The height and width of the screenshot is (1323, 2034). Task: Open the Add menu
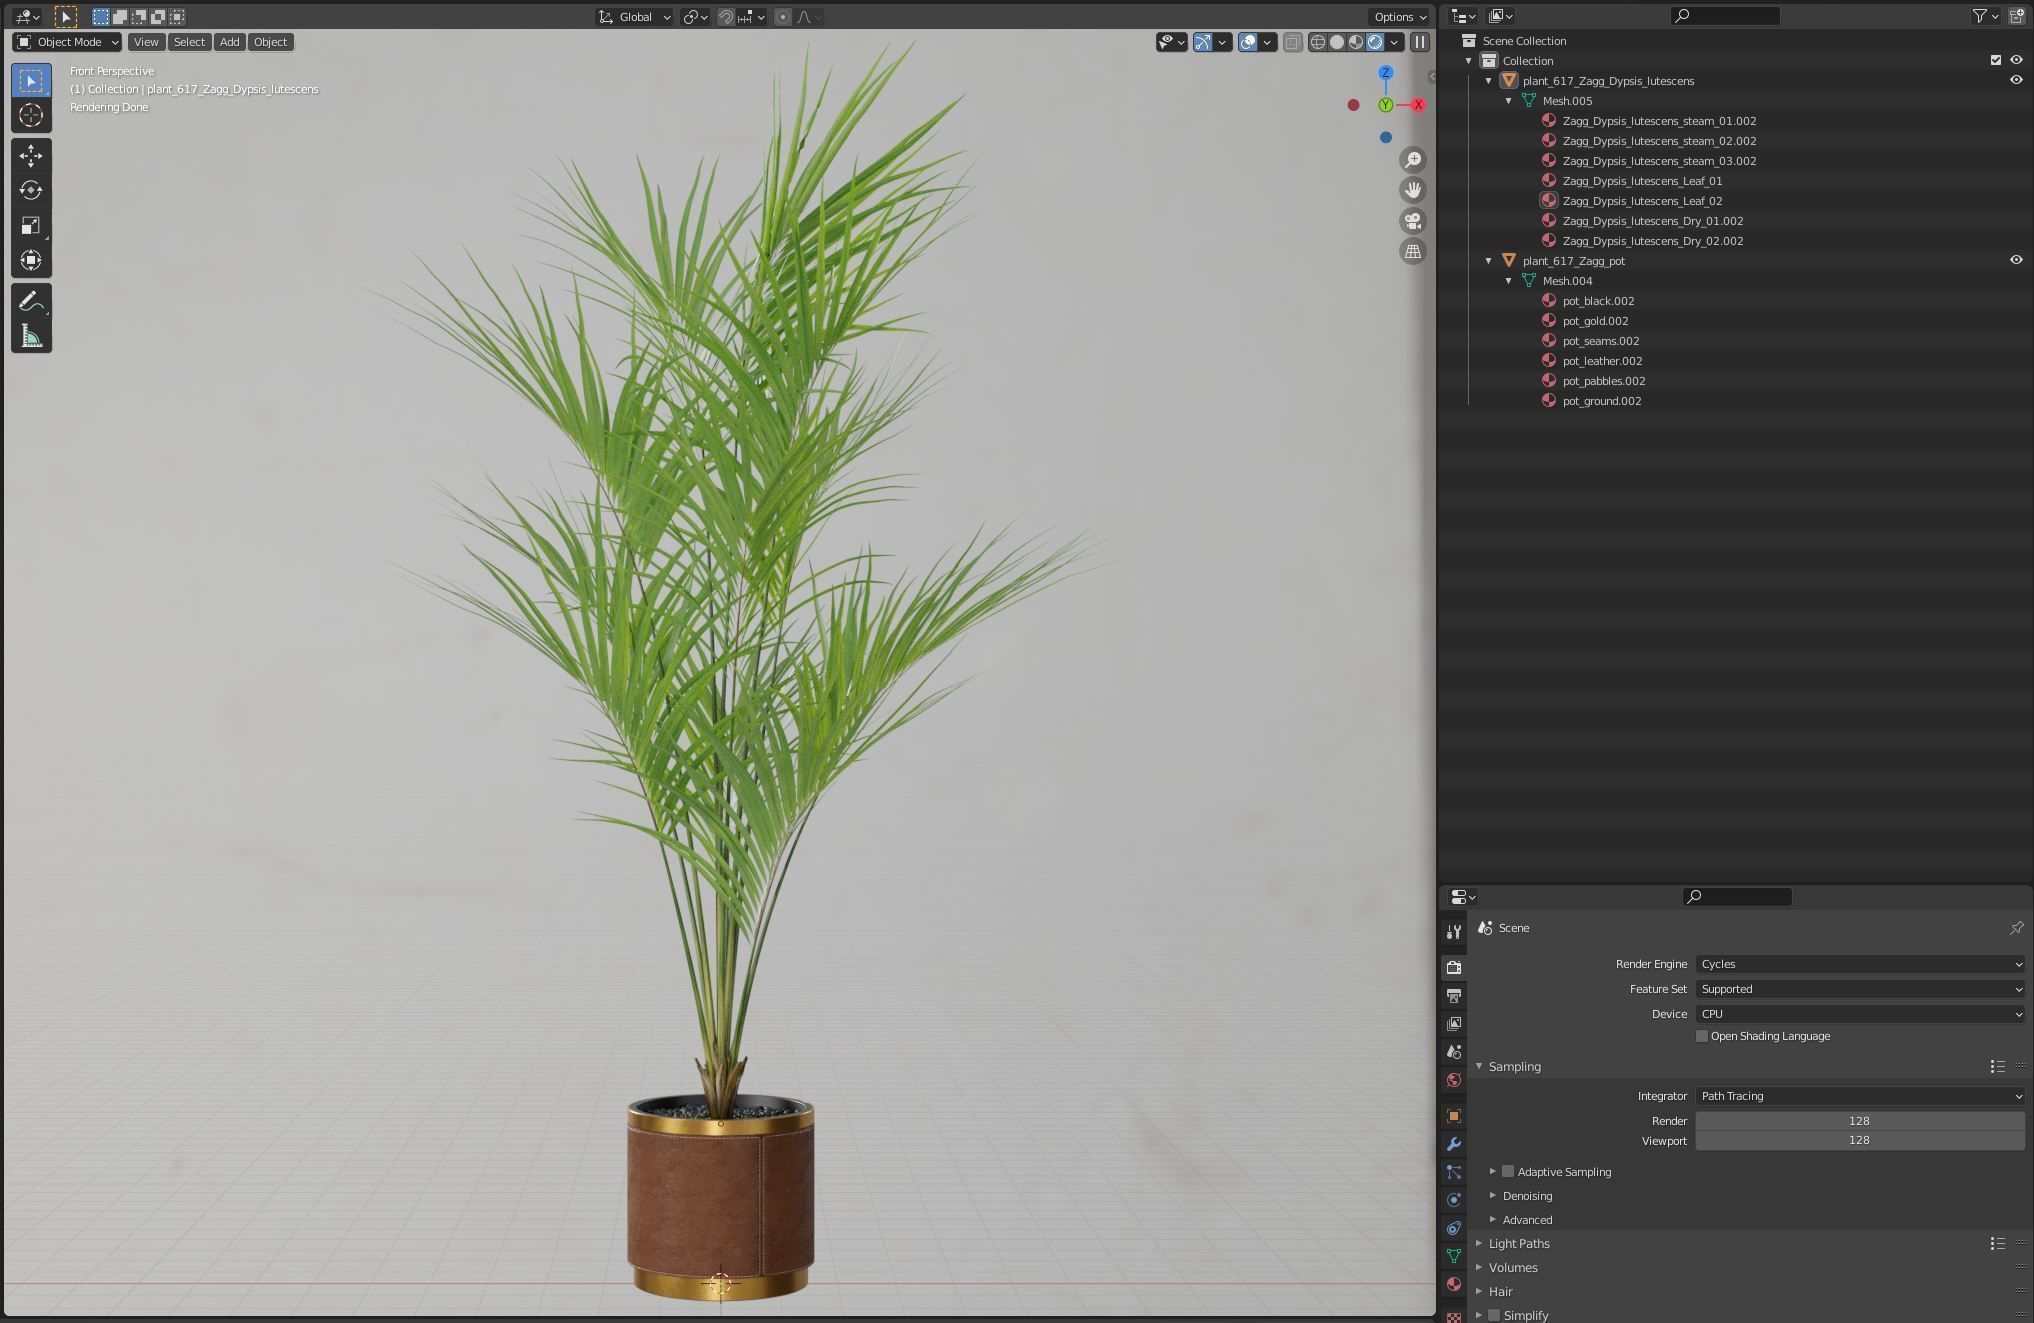click(x=229, y=42)
